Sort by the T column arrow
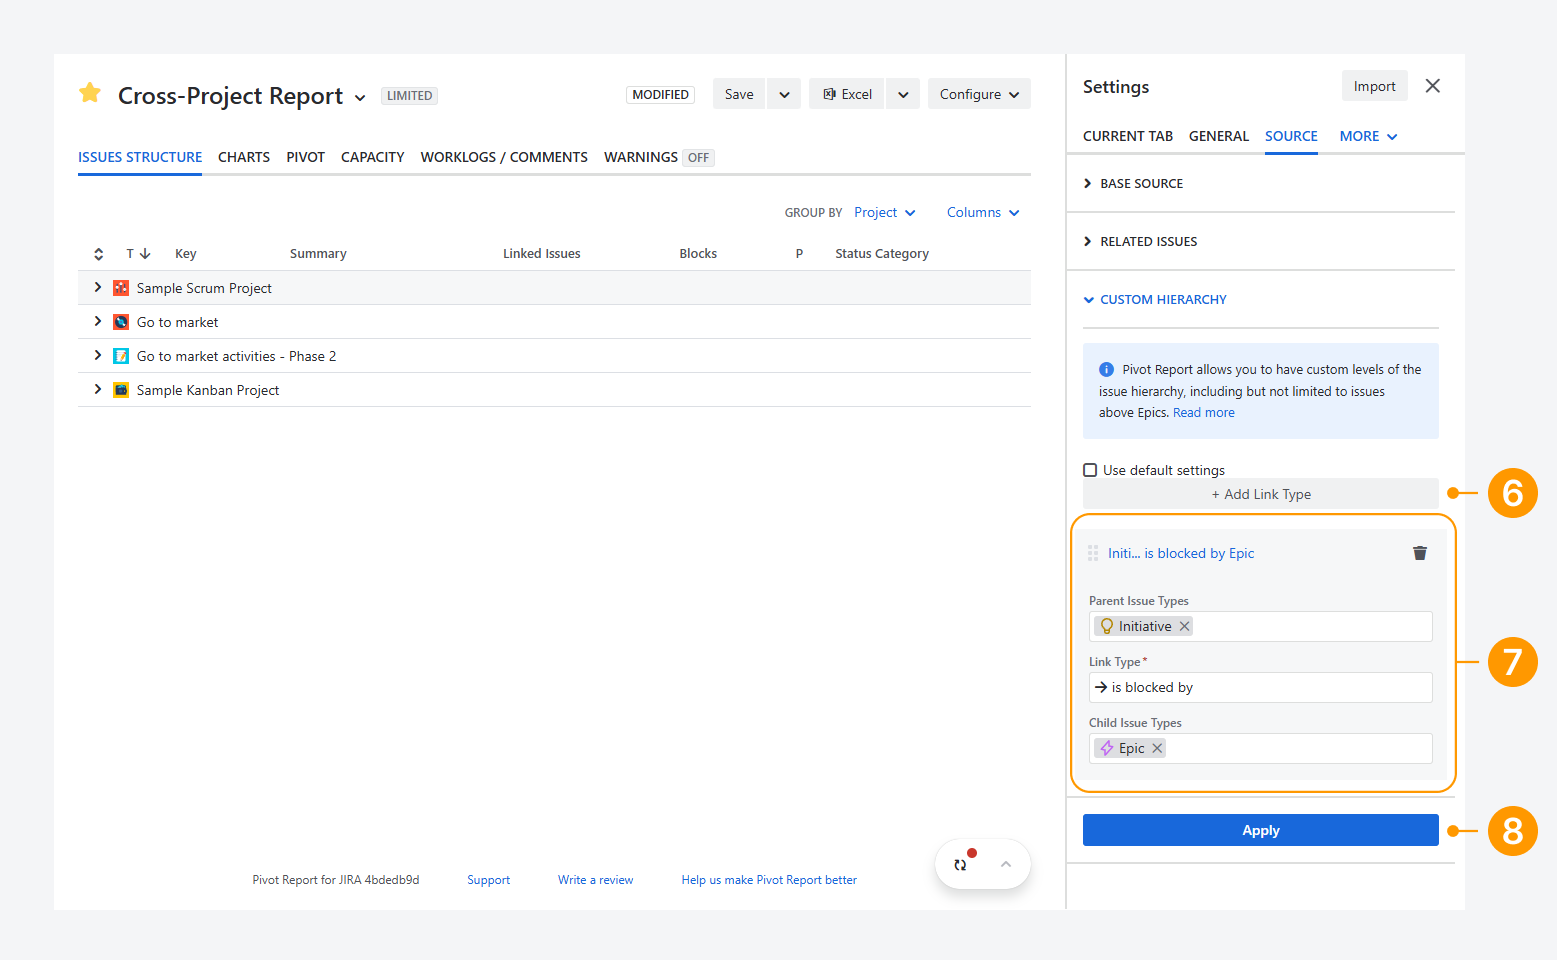1557x960 pixels. point(145,254)
